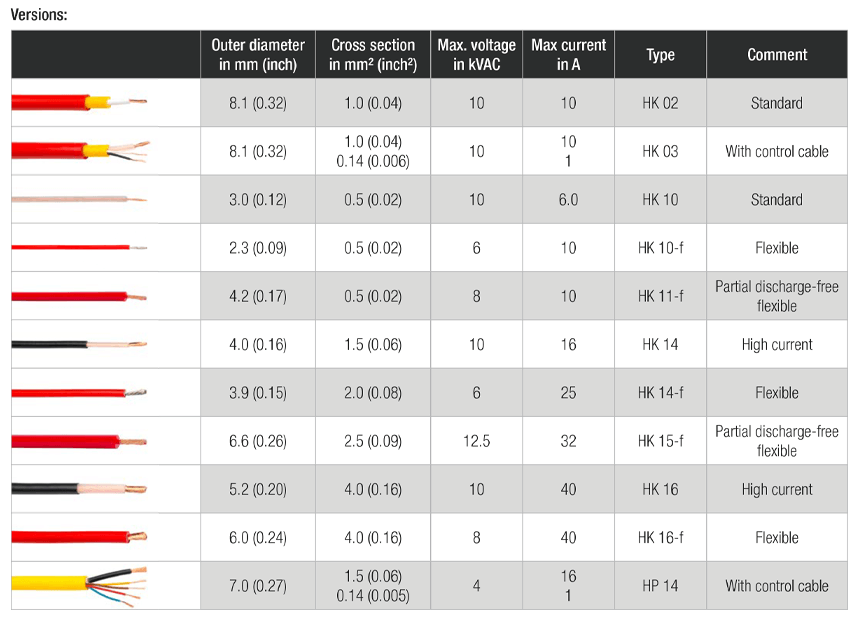Click the yellow HP 14 multi-wire cable image
The height and width of the screenshot is (620, 862).
[79, 586]
